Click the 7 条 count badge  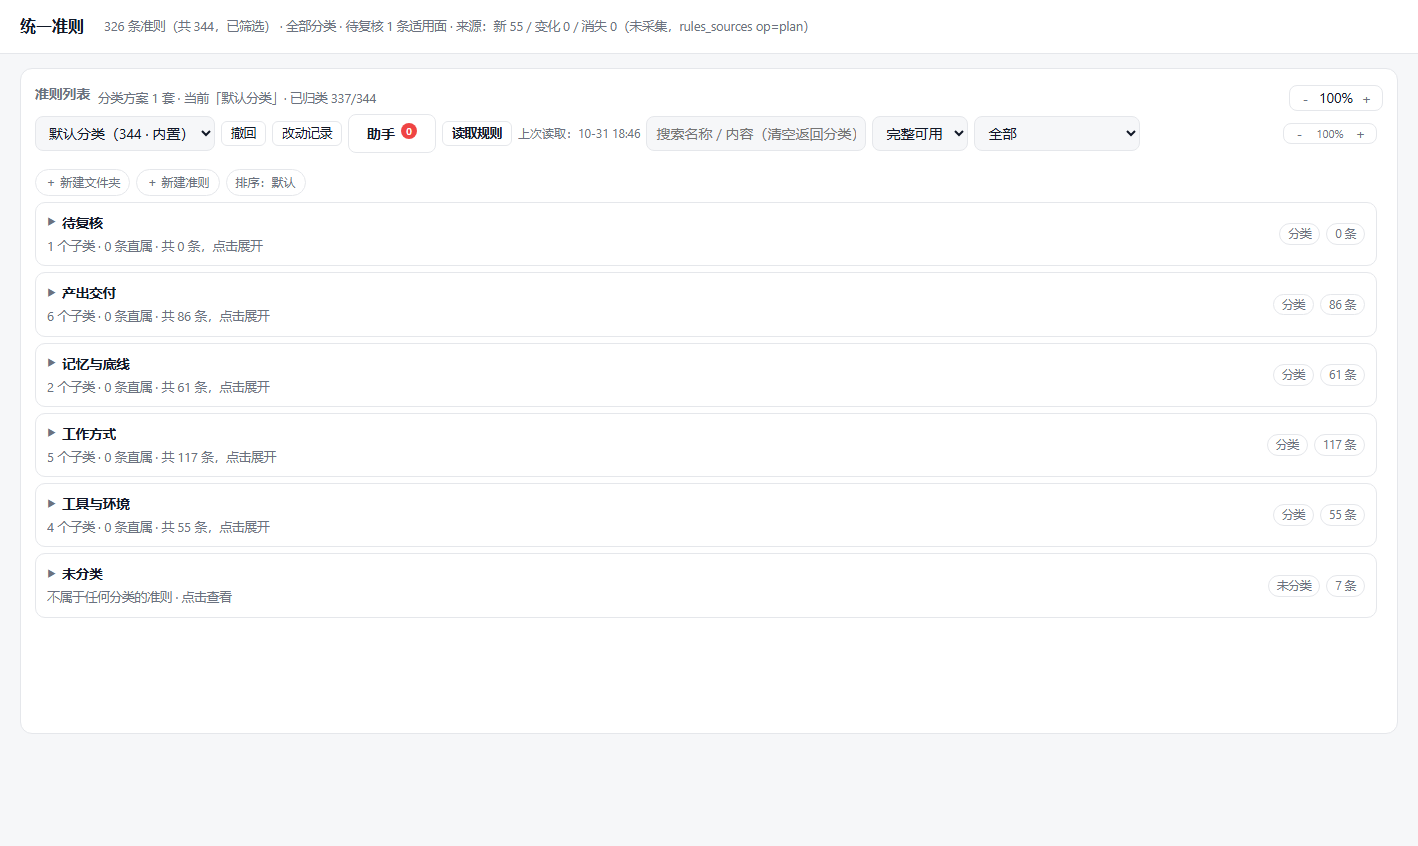(1346, 585)
